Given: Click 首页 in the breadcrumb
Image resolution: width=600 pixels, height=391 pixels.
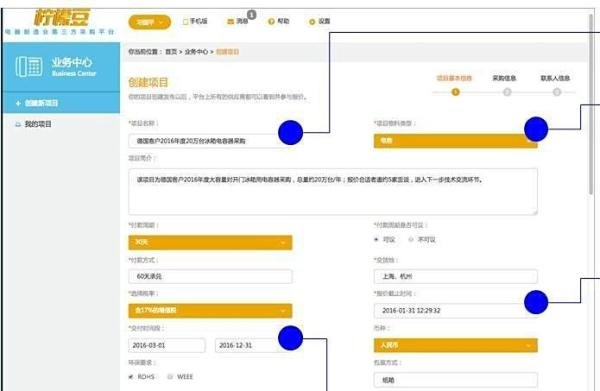Looking at the screenshot, I should 171,52.
